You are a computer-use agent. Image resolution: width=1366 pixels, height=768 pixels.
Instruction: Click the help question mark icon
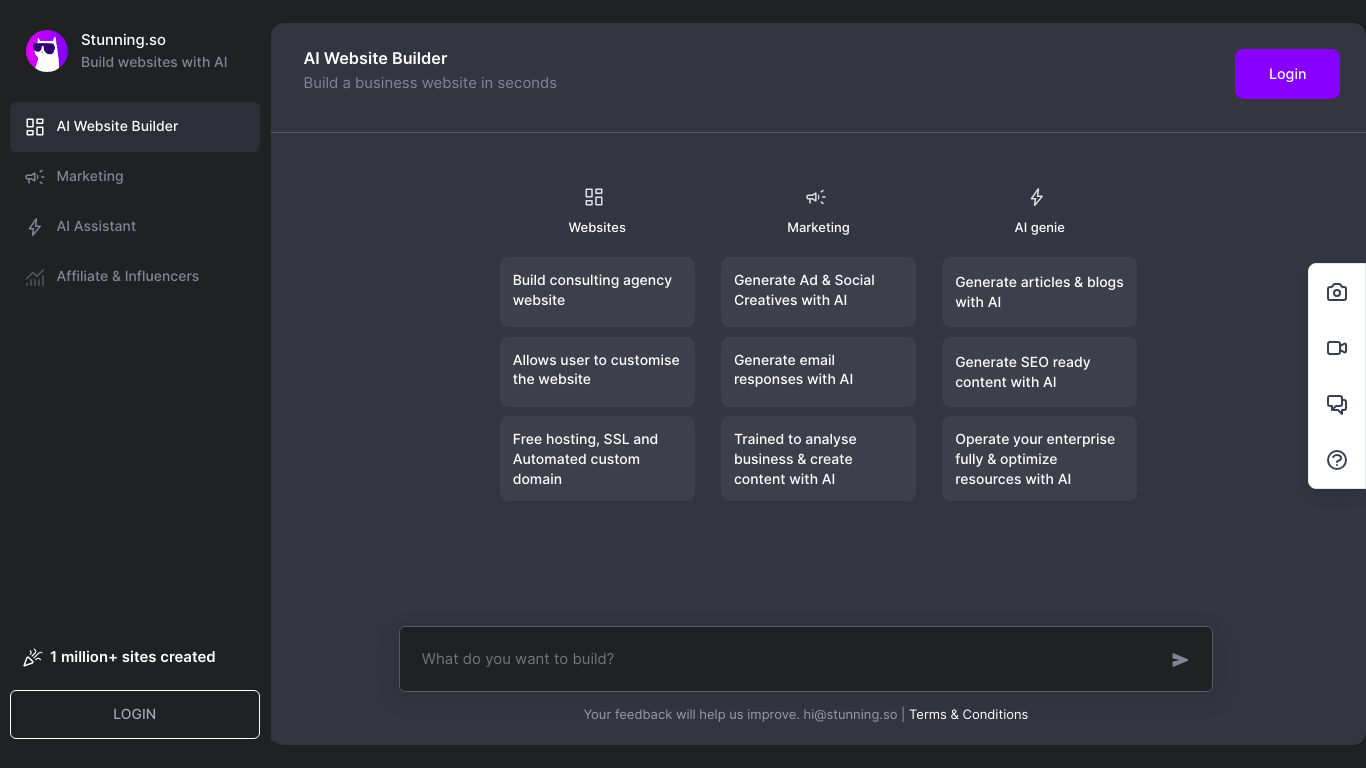tap(1336, 460)
